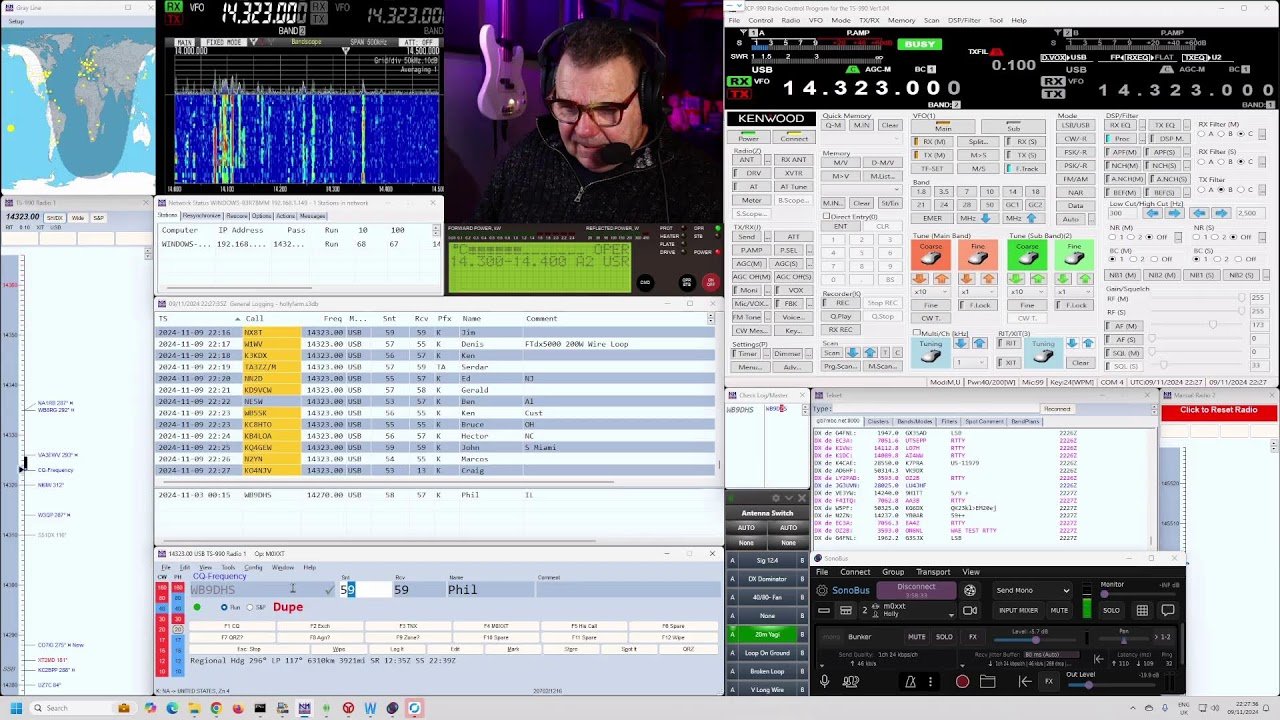Screen dimensions: 1280x720
Task: Open the Quick Memory dropdown list
Action: pos(860,139)
